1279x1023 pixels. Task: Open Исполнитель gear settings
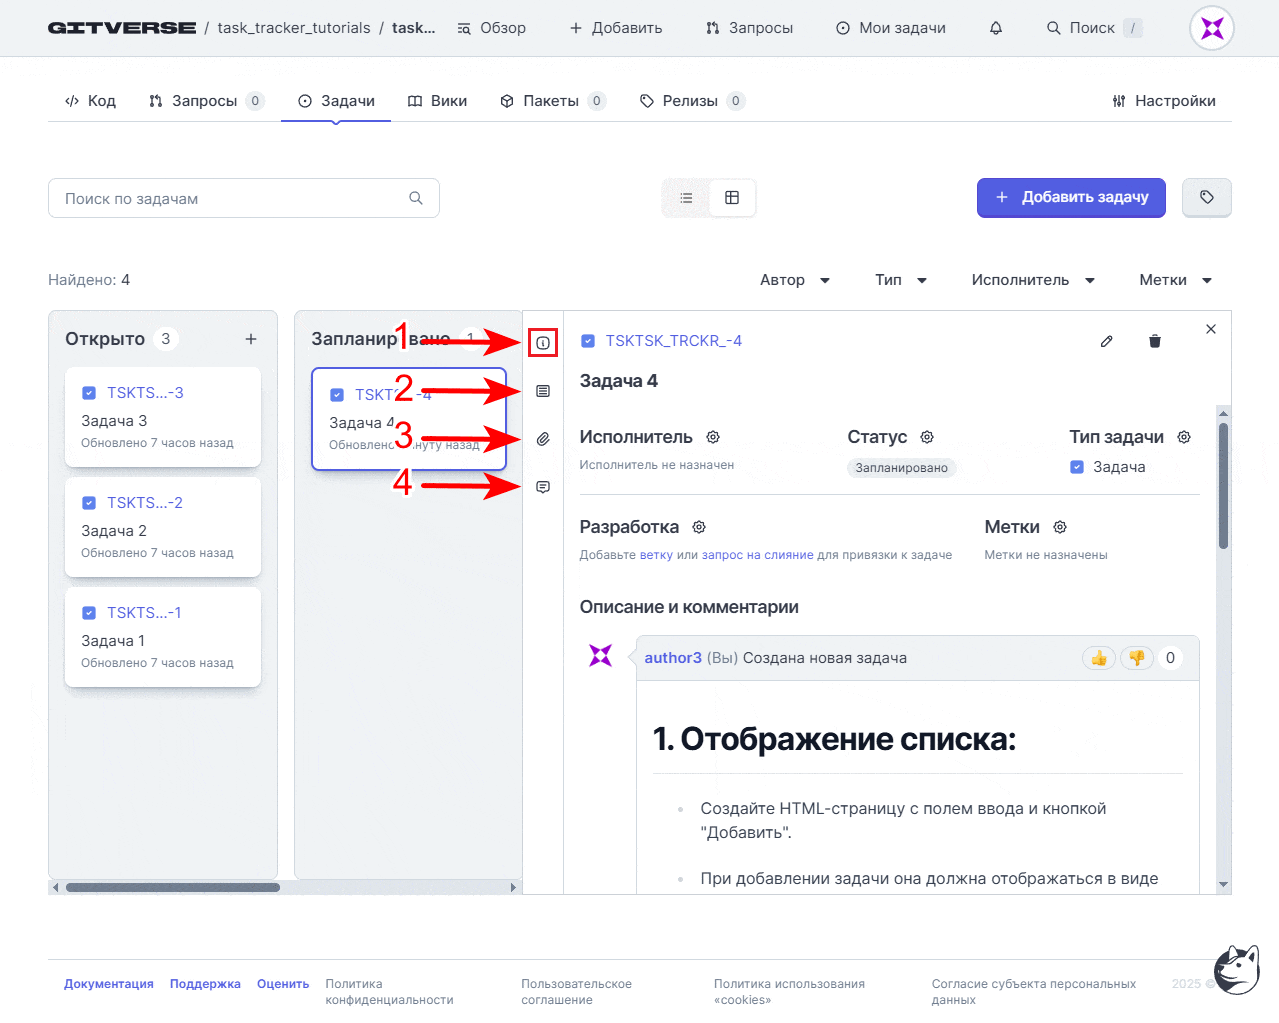point(713,437)
